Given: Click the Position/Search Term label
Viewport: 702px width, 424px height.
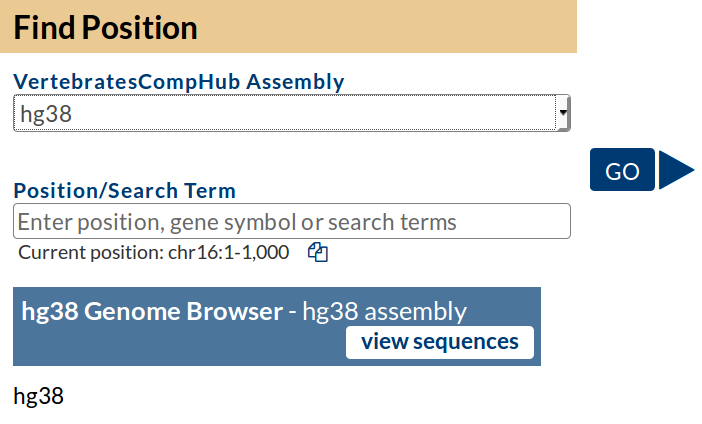Looking at the screenshot, I should coord(124,190).
